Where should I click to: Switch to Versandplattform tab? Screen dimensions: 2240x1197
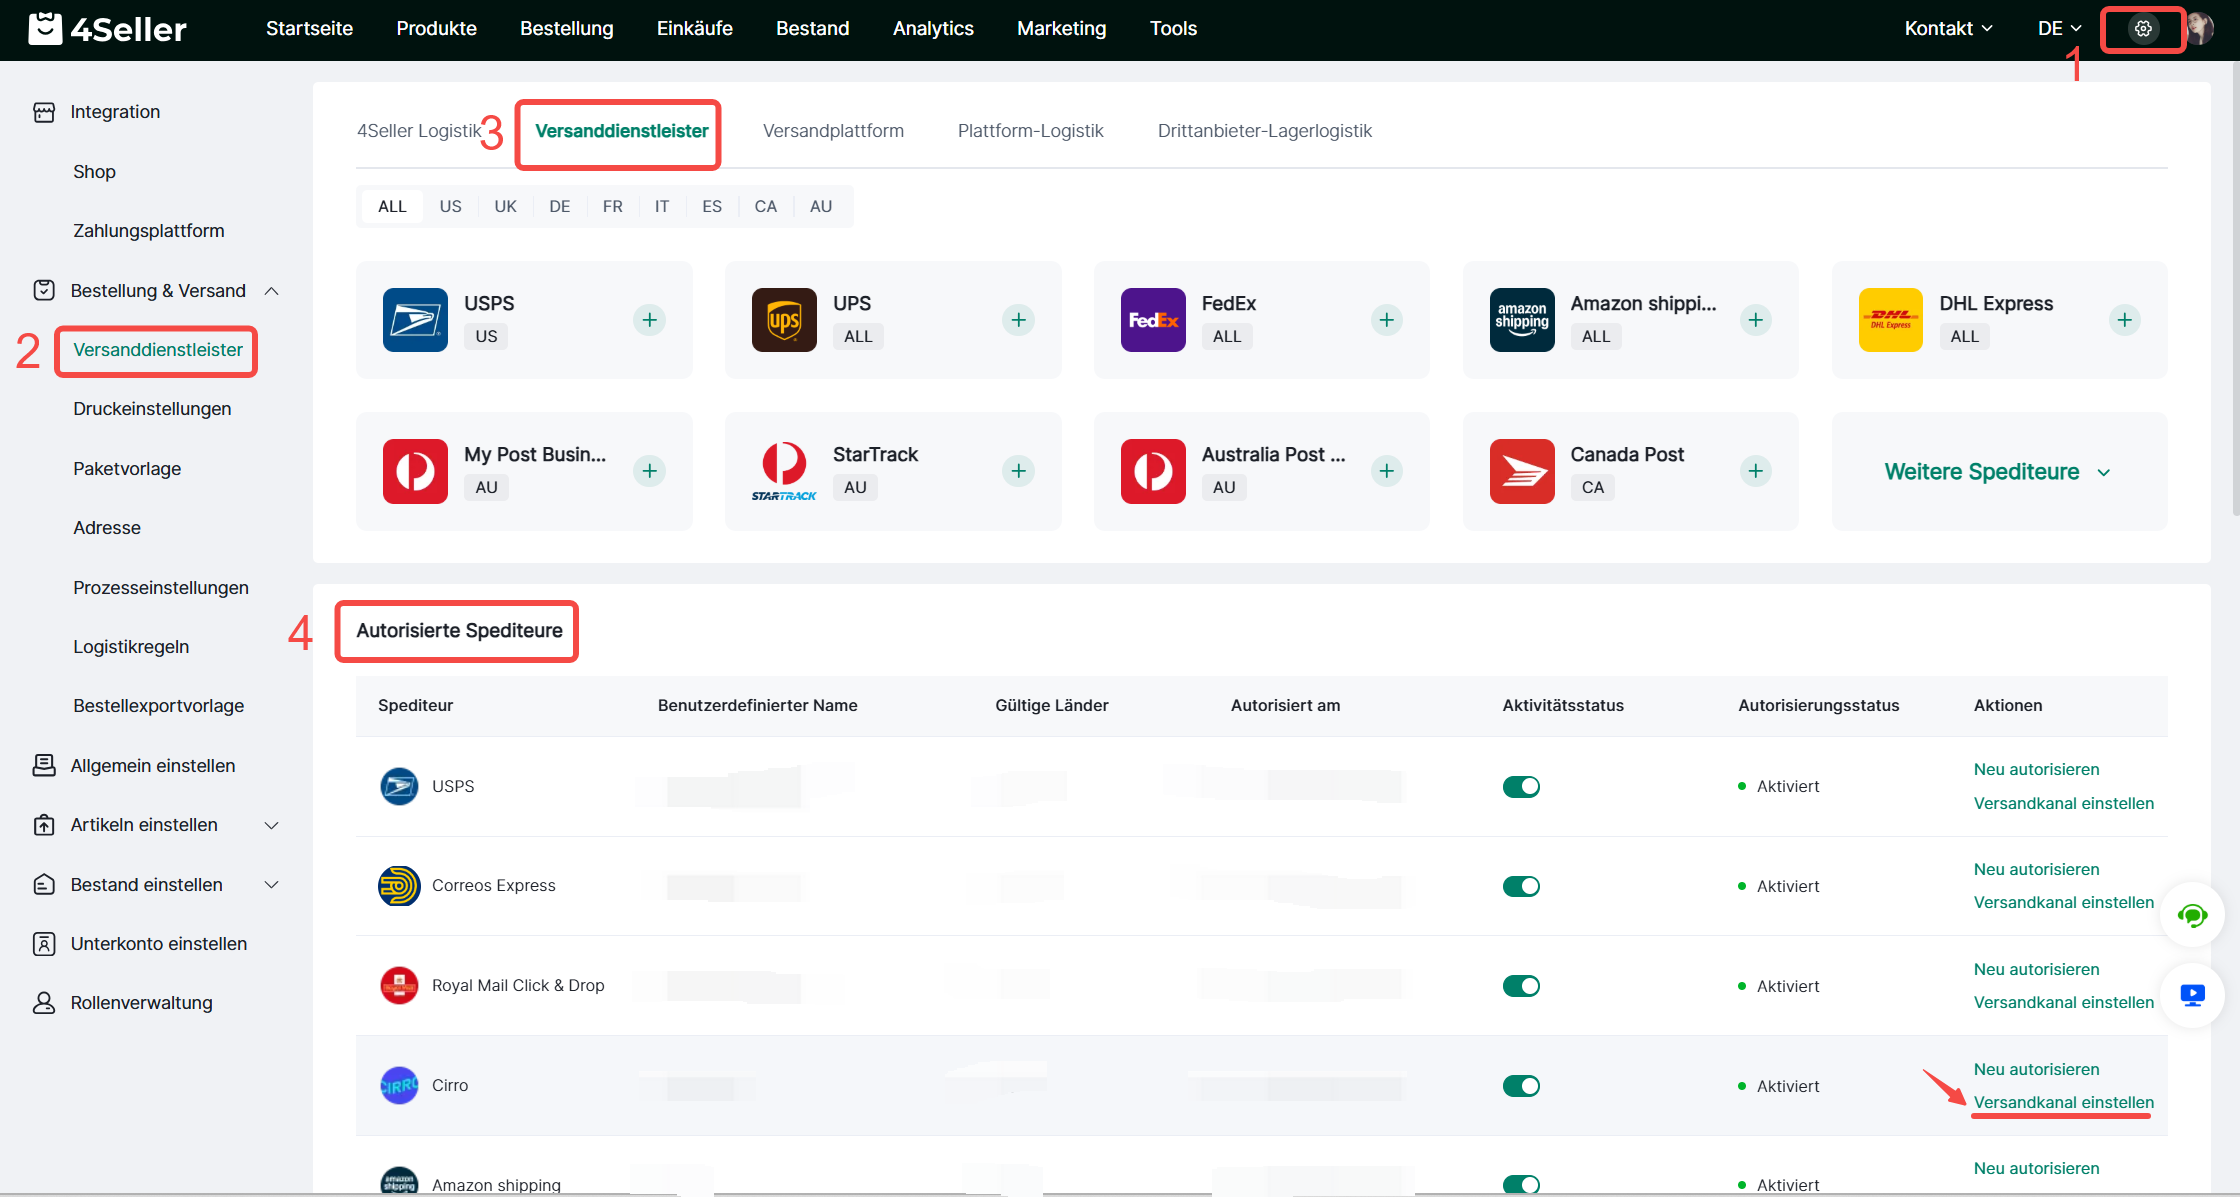point(833,131)
